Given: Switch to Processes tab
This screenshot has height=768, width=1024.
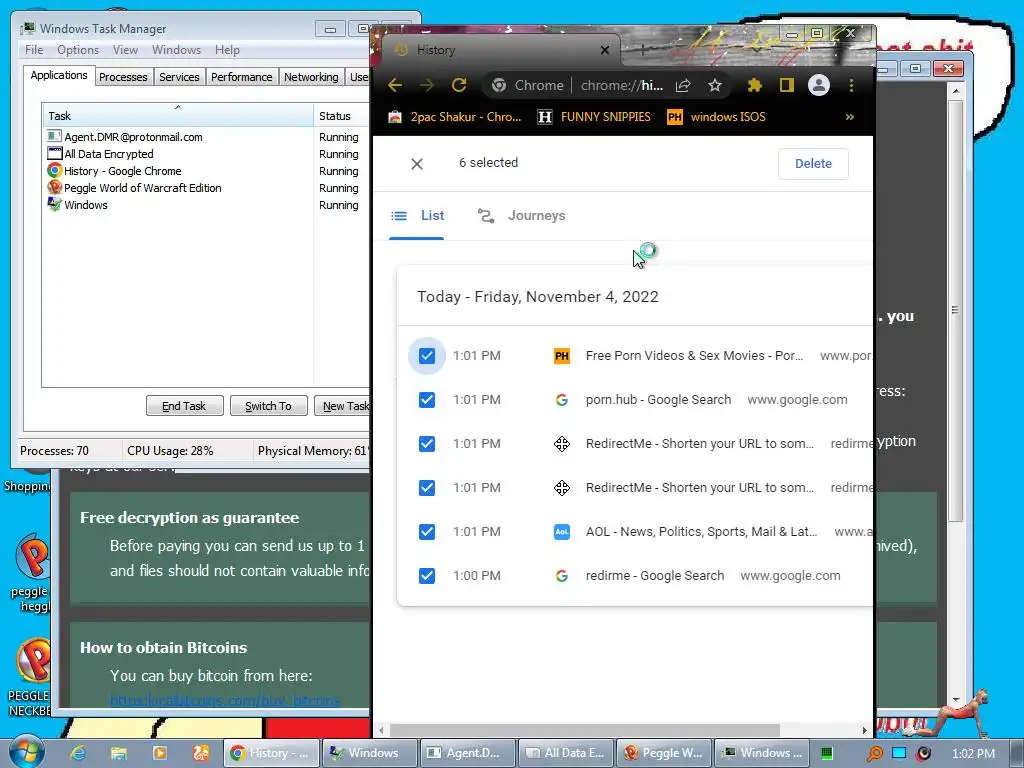Looking at the screenshot, I should click(x=123, y=77).
